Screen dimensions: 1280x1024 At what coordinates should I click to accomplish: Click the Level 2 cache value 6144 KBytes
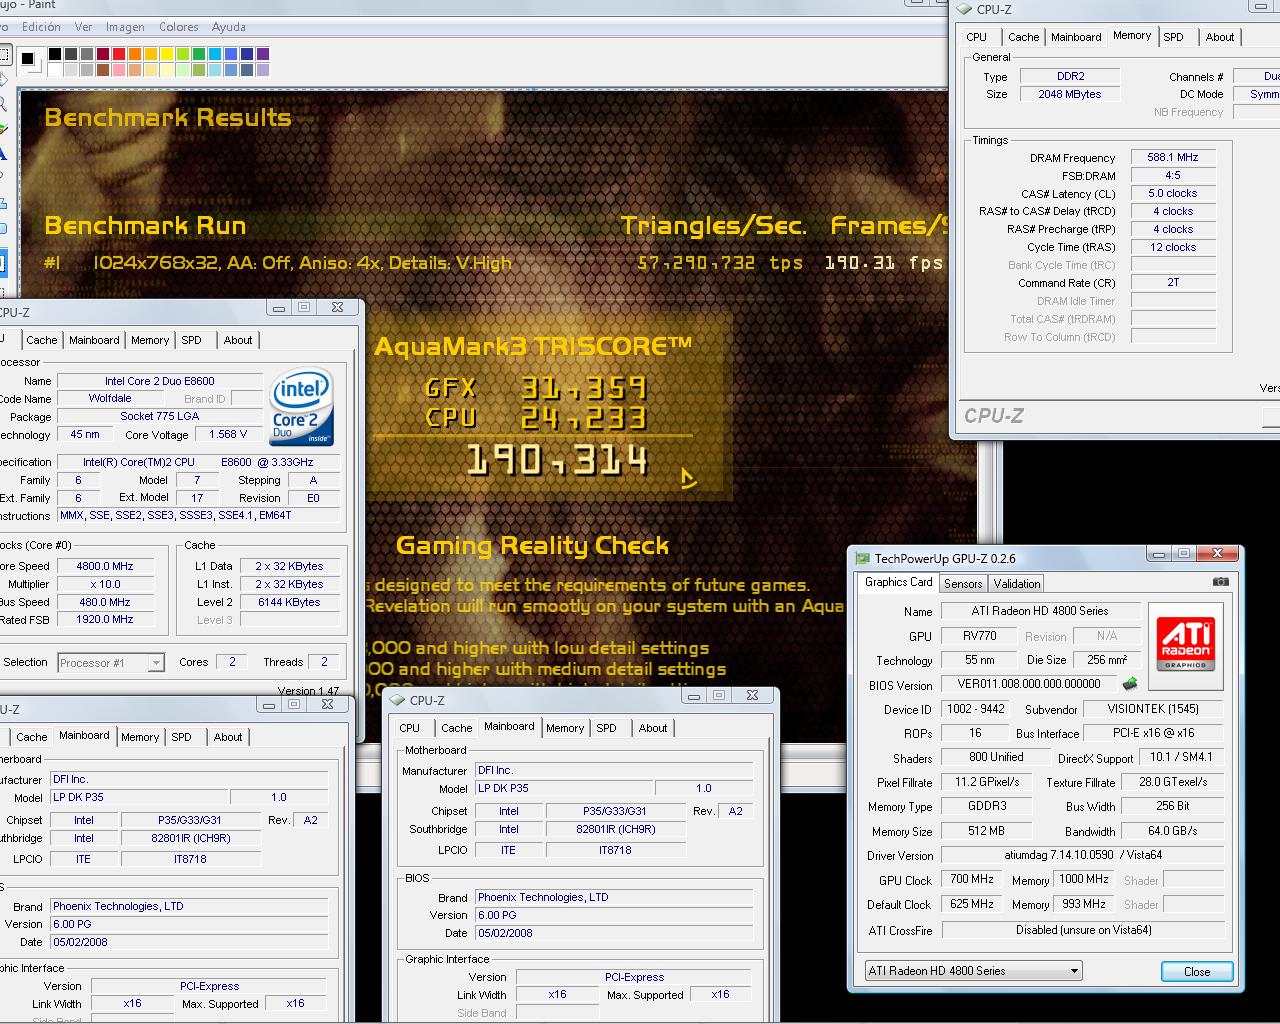pyautogui.click(x=289, y=602)
